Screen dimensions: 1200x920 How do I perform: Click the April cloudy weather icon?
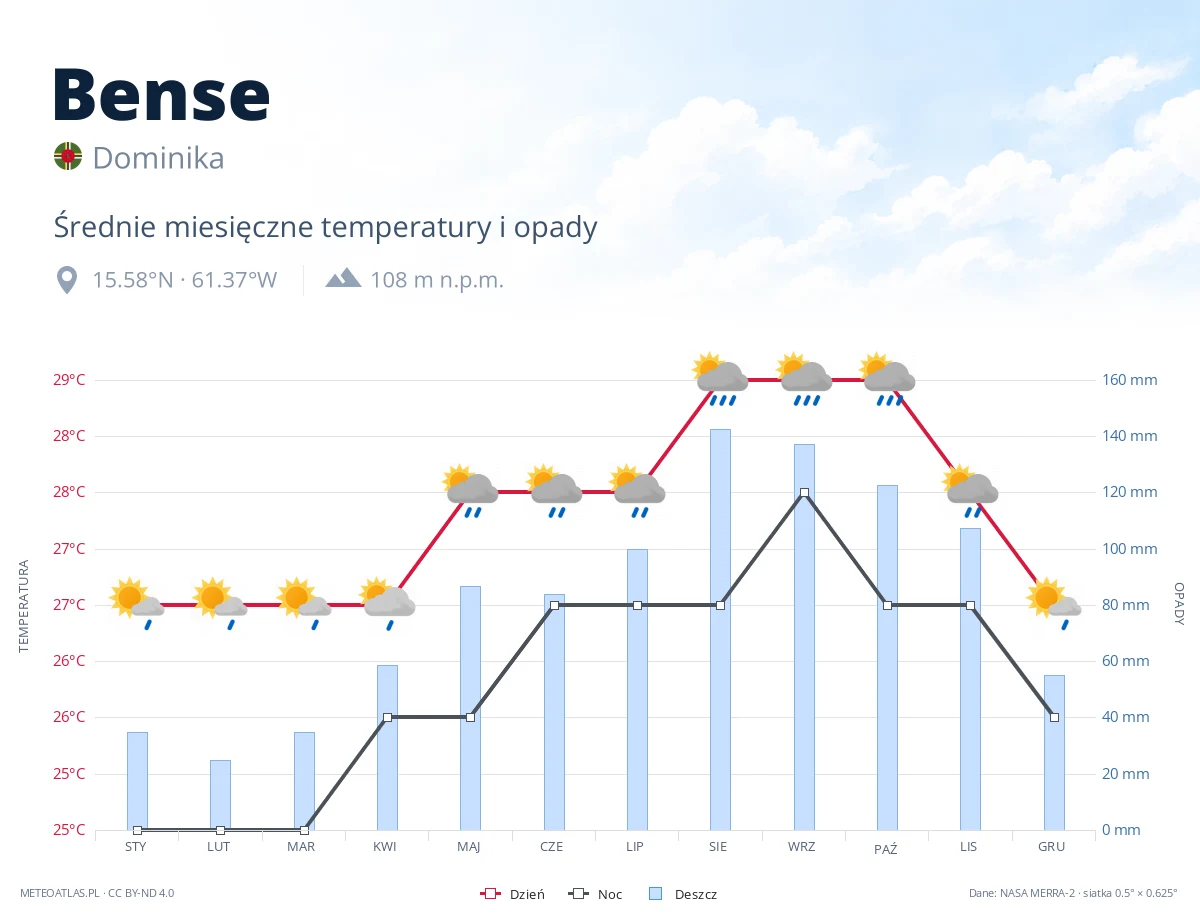[387, 603]
